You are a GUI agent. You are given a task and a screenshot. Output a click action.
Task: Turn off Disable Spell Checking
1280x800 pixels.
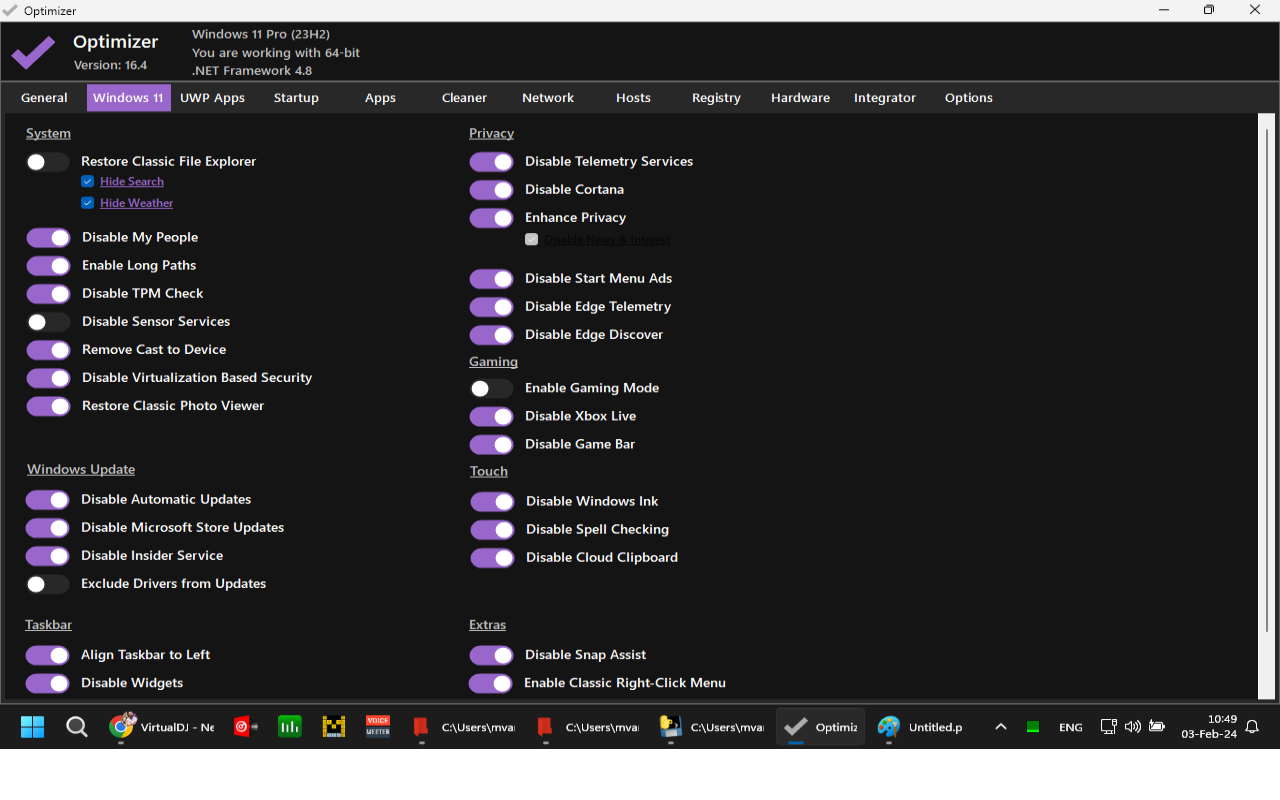point(492,530)
